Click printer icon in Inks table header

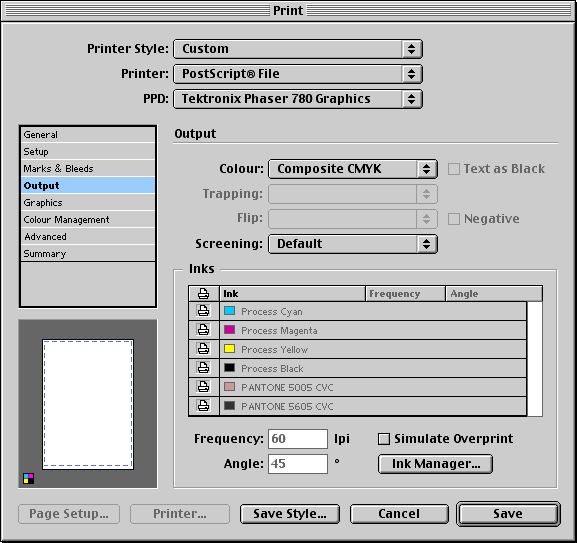[203, 294]
